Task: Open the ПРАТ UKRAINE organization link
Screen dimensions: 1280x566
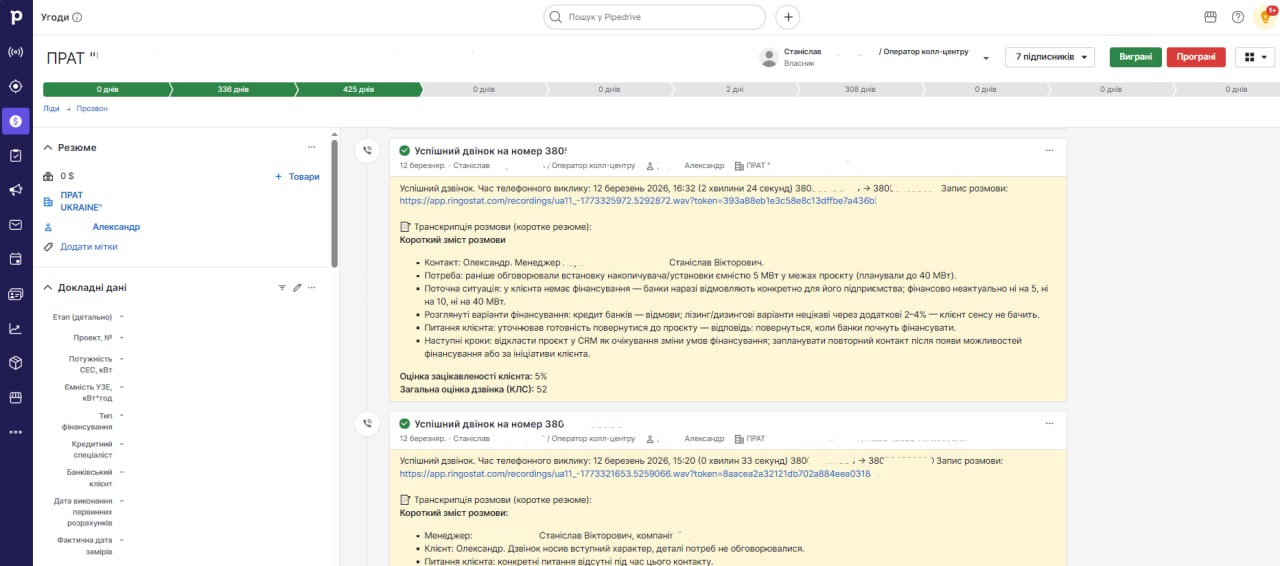Action: 81,201
